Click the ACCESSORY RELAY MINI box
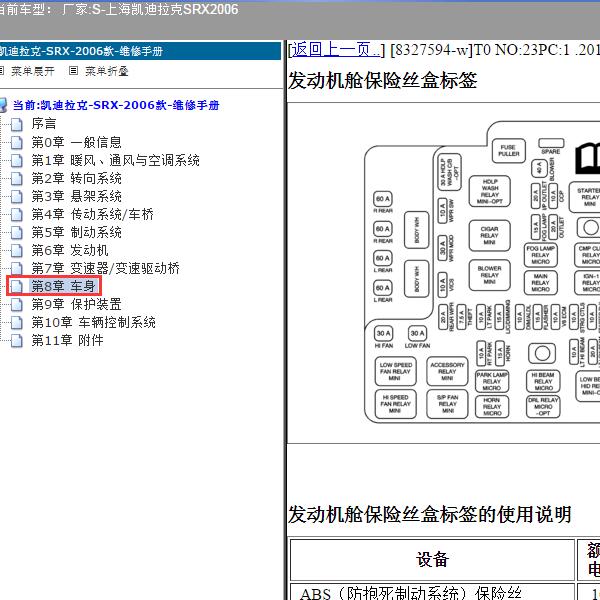Screen dimensions: 600x600 coord(447,371)
